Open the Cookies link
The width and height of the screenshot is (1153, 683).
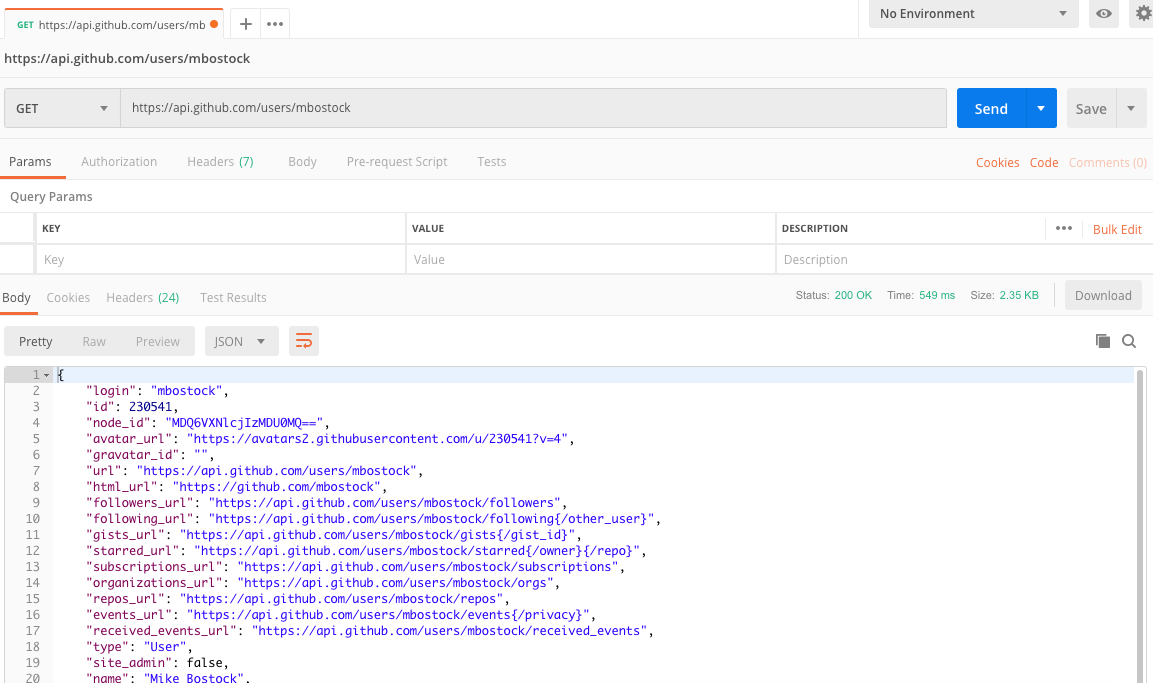pos(997,162)
